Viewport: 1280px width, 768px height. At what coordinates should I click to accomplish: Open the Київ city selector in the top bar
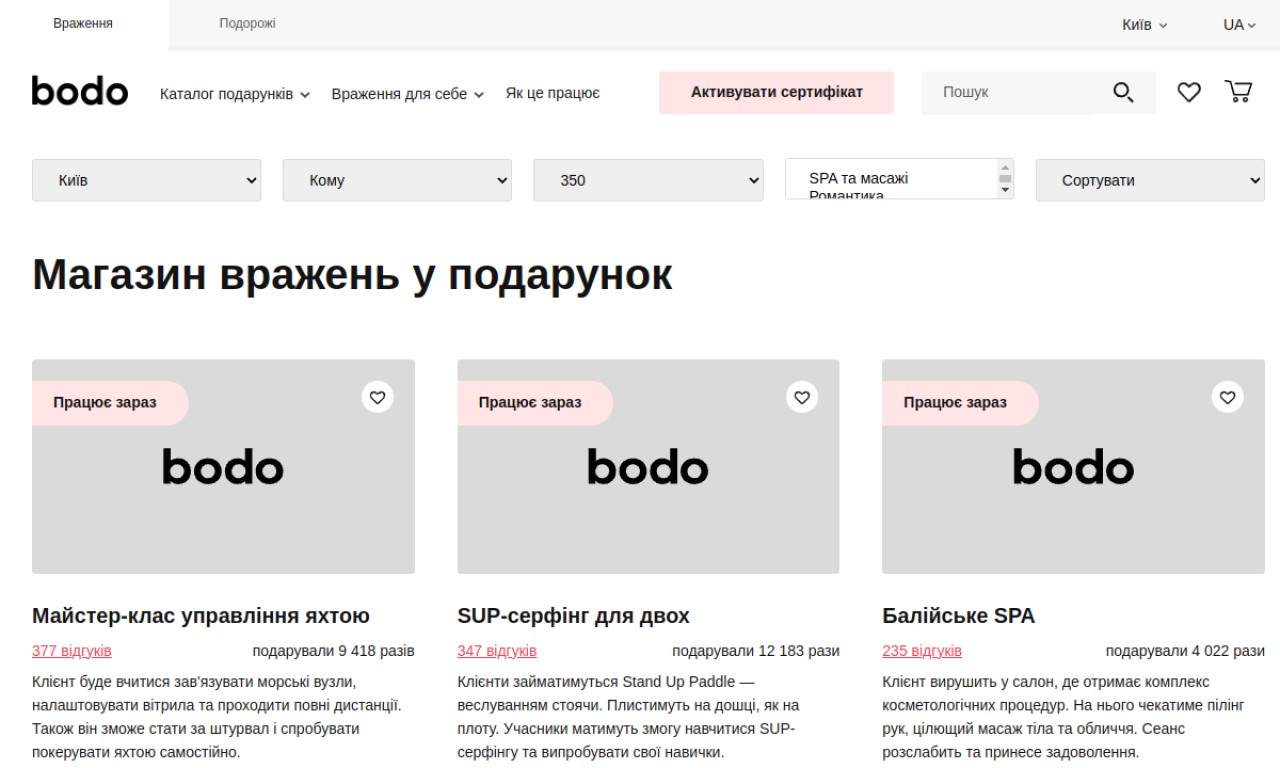[x=1144, y=24]
